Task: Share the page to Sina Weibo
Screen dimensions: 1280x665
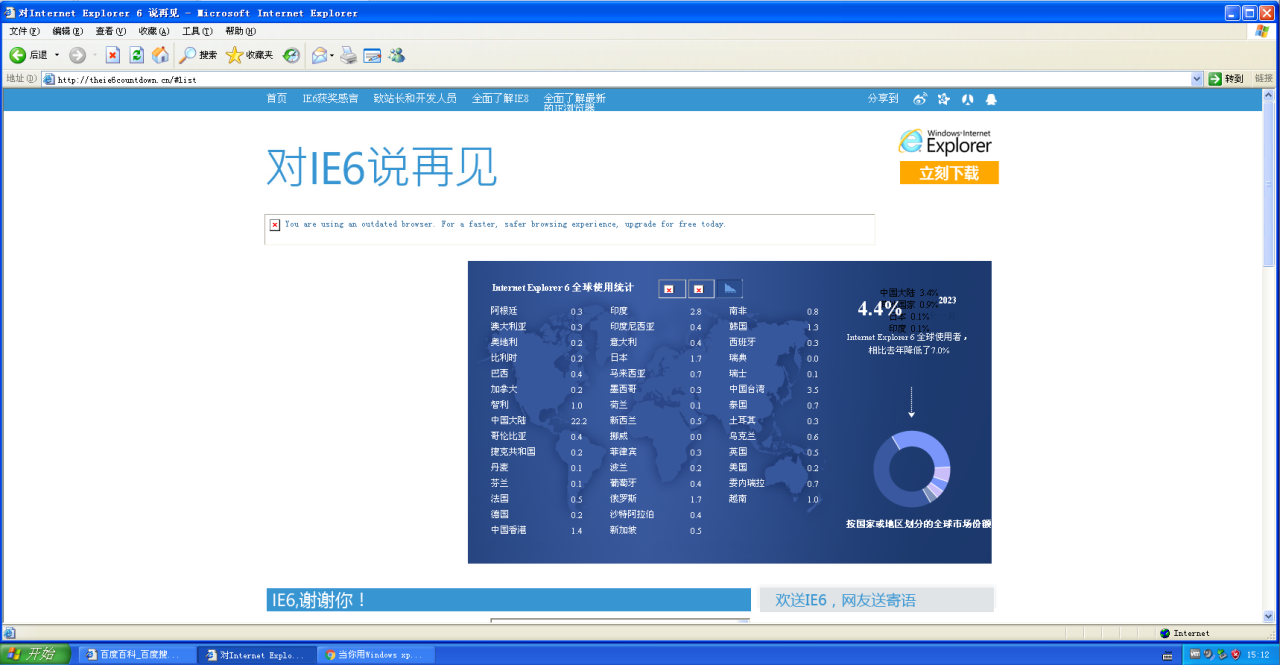Action: [x=920, y=99]
